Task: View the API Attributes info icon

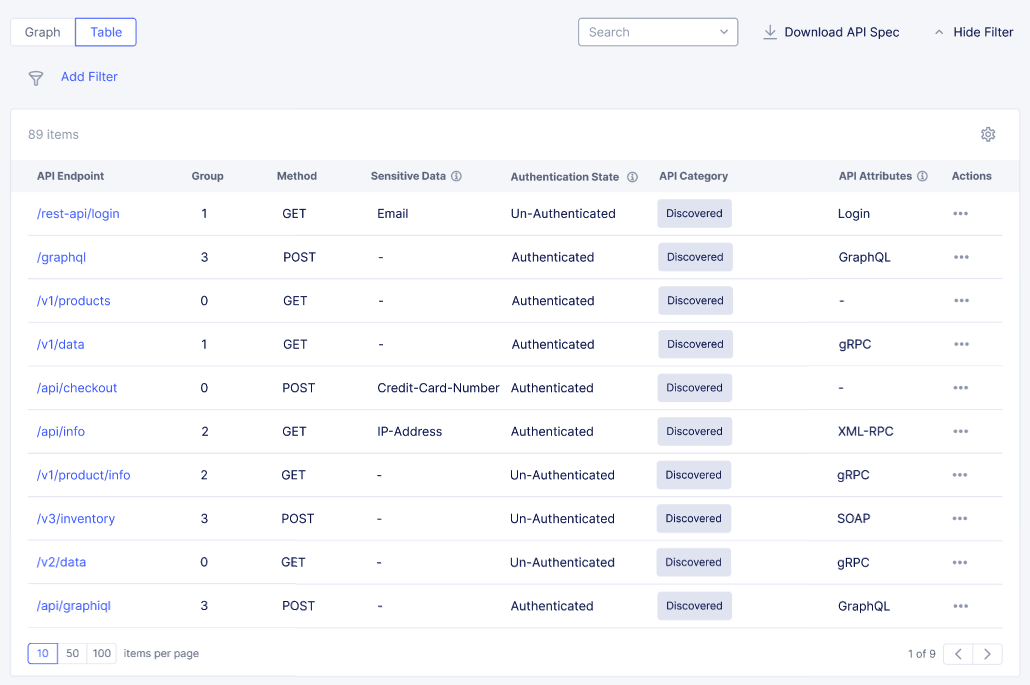Action: [921, 175]
